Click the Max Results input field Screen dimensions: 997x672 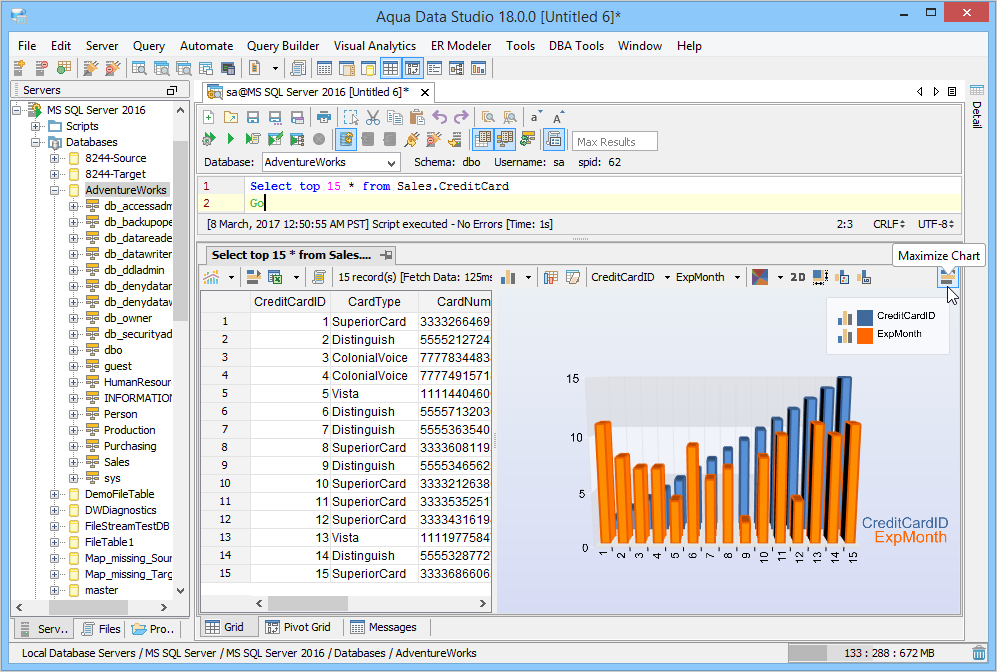pos(615,142)
